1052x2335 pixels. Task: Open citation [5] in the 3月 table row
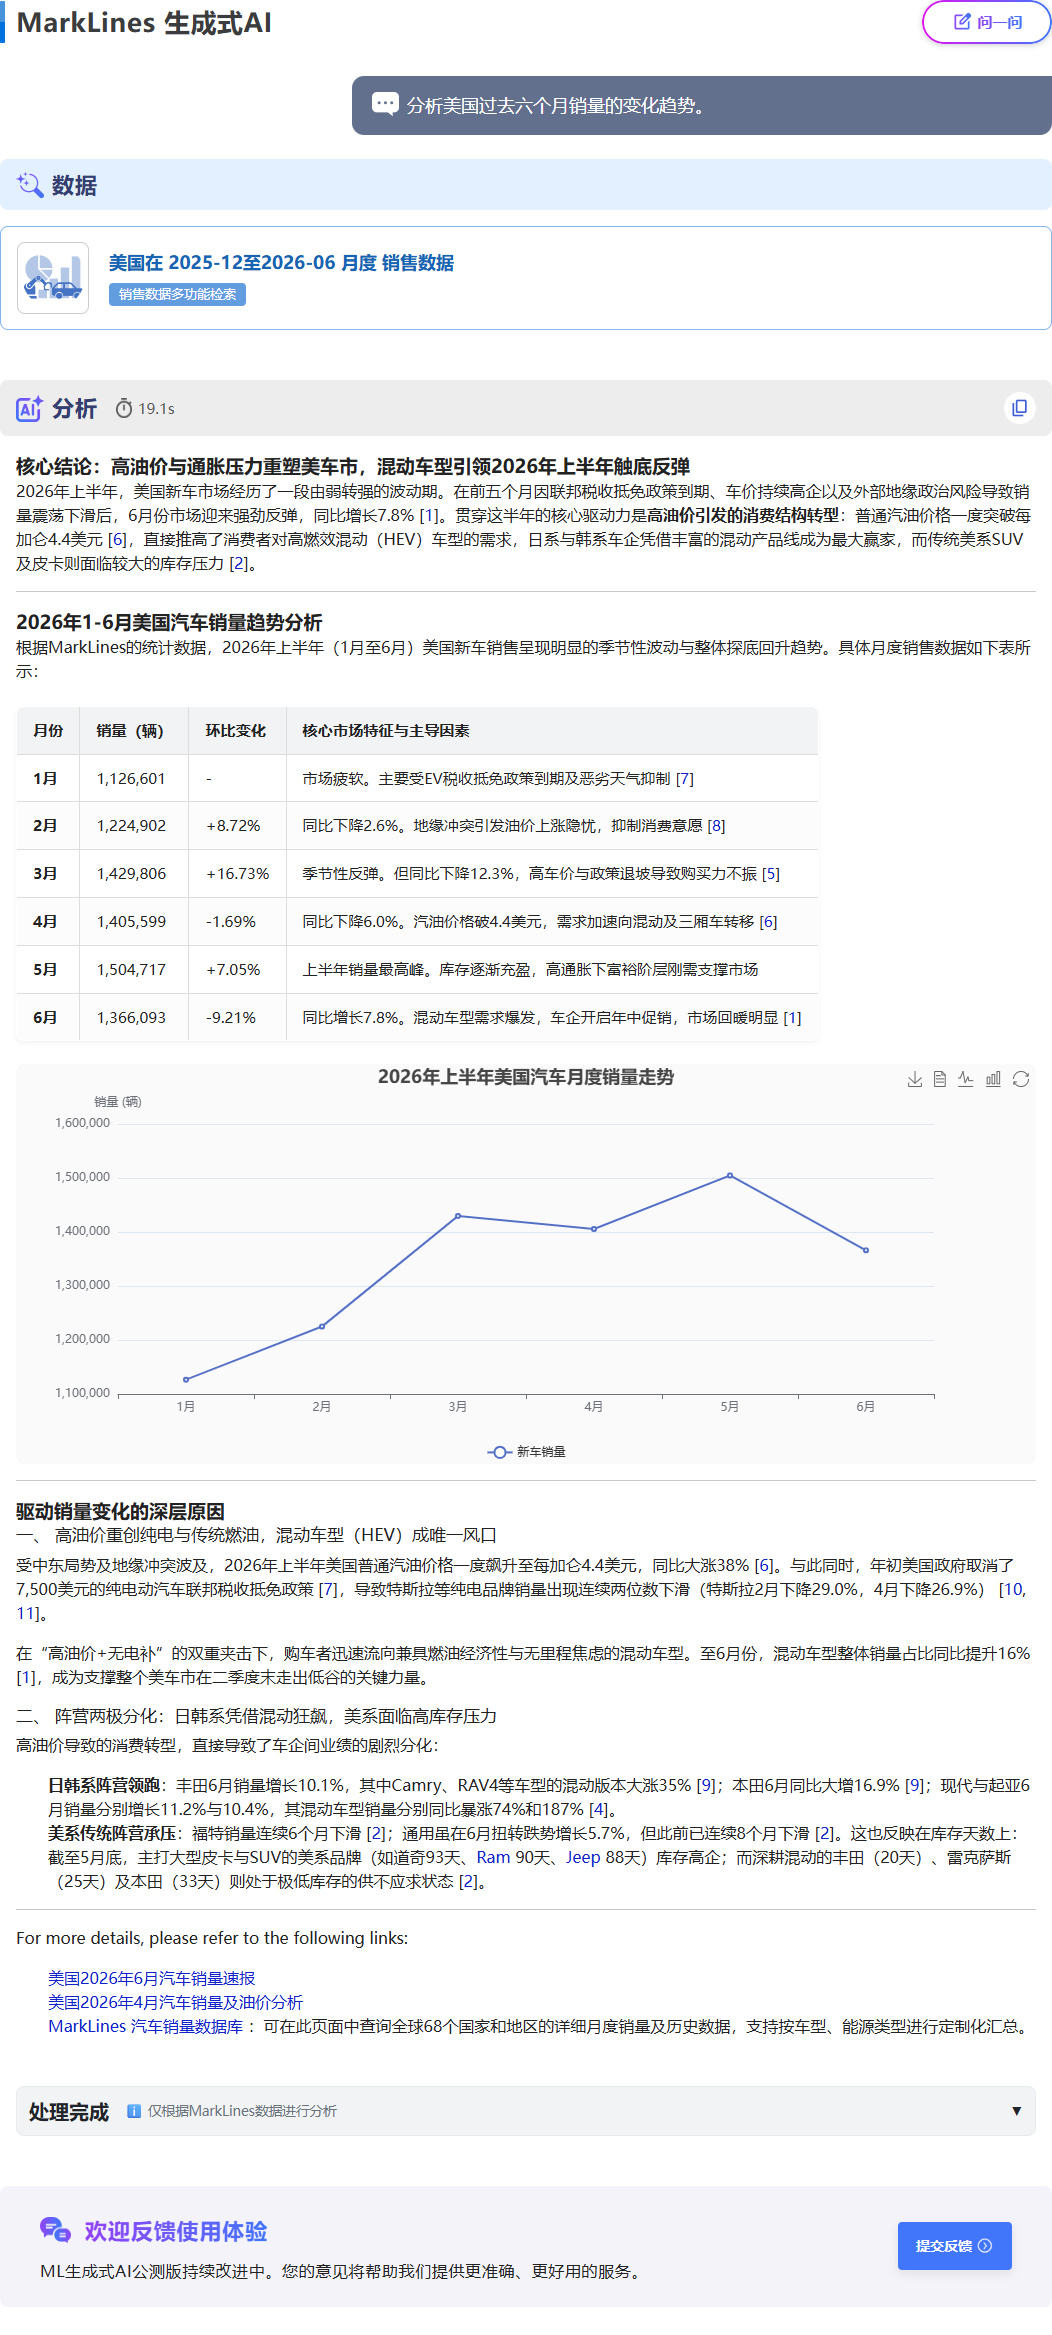(x=771, y=874)
